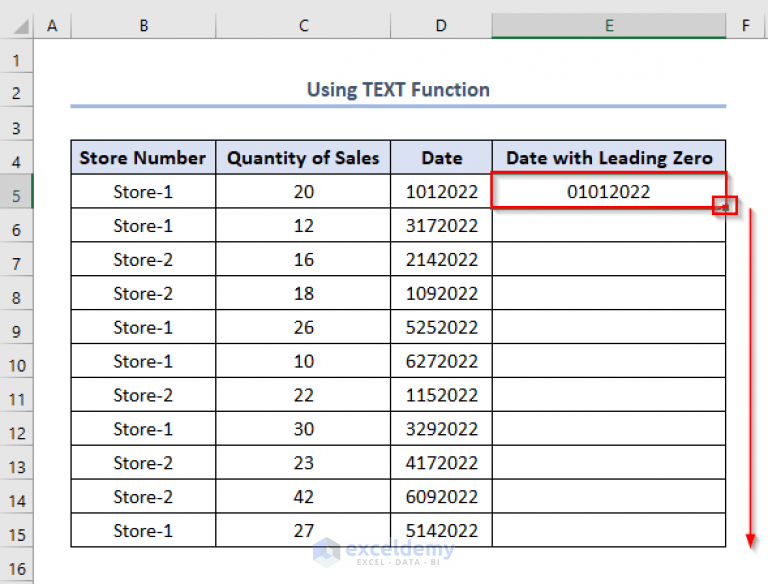The width and height of the screenshot is (768, 584).
Task: Select date cell 4172022
Action: (x=441, y=462)
